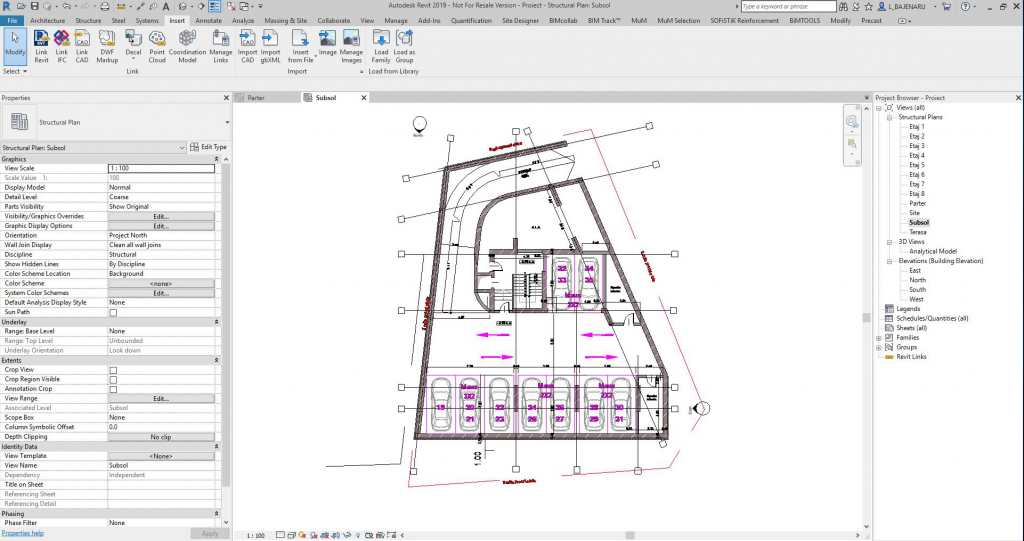The width and height of the screenshot is (1024, 541).
Task: Click the Revit Links icon in browser
Action: coord(889,357)
